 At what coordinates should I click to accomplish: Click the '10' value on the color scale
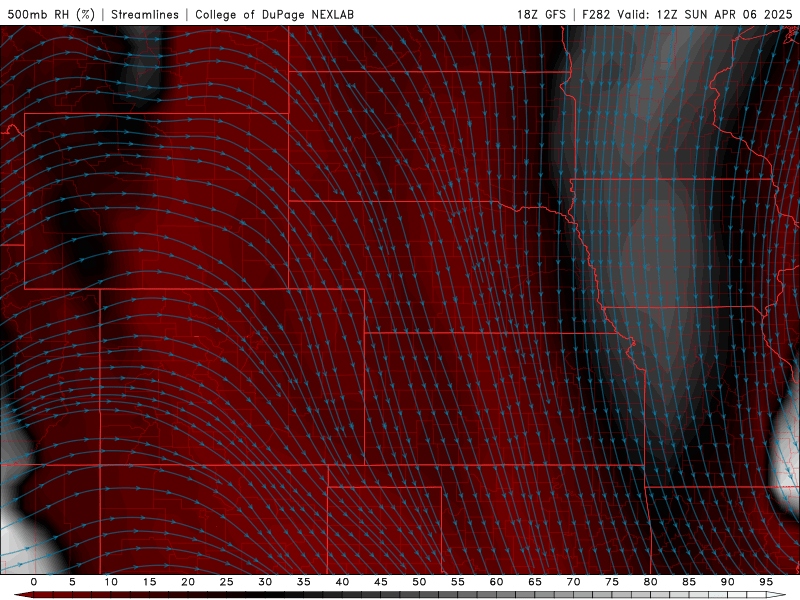coord(111,582)
